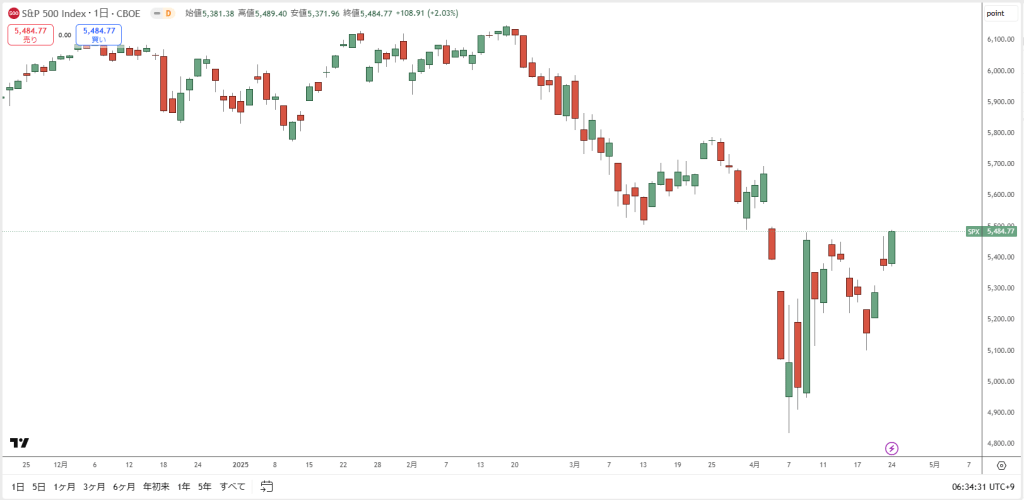Click the TradingView logo on chart
The width and height of the screenshot is (1024, 500).
pyautogui.click(x=20, y=443)
